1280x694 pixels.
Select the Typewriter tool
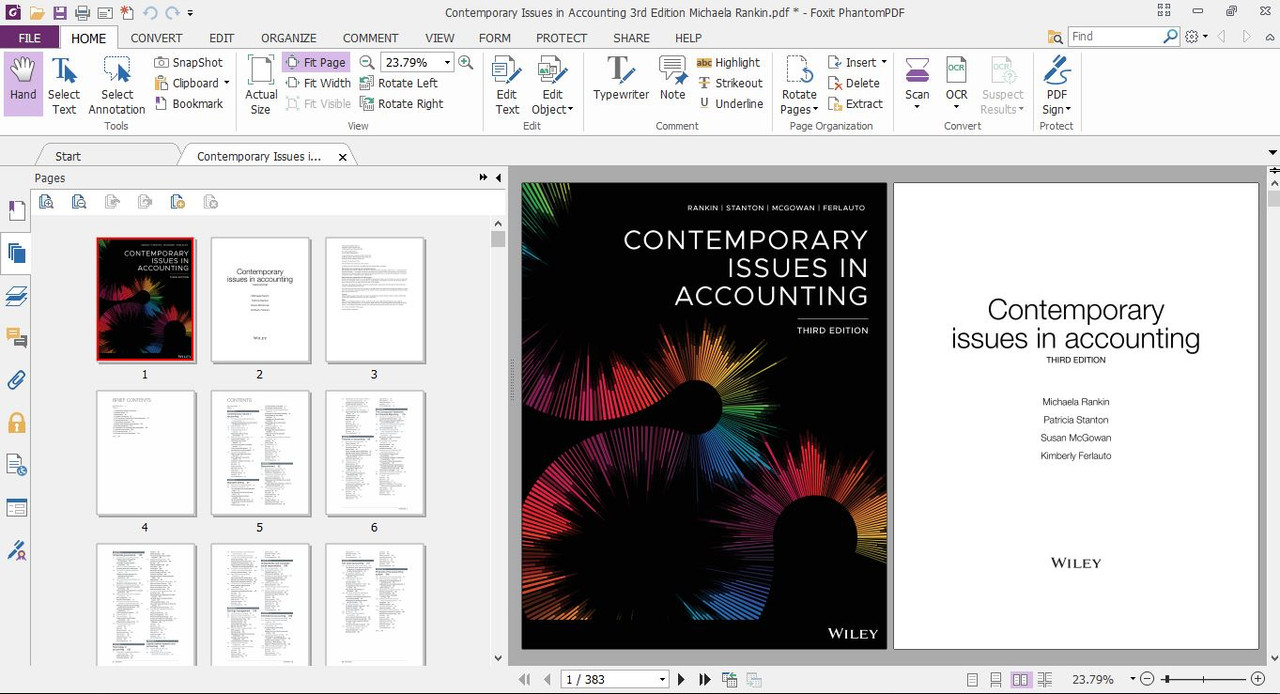[620, 78]
